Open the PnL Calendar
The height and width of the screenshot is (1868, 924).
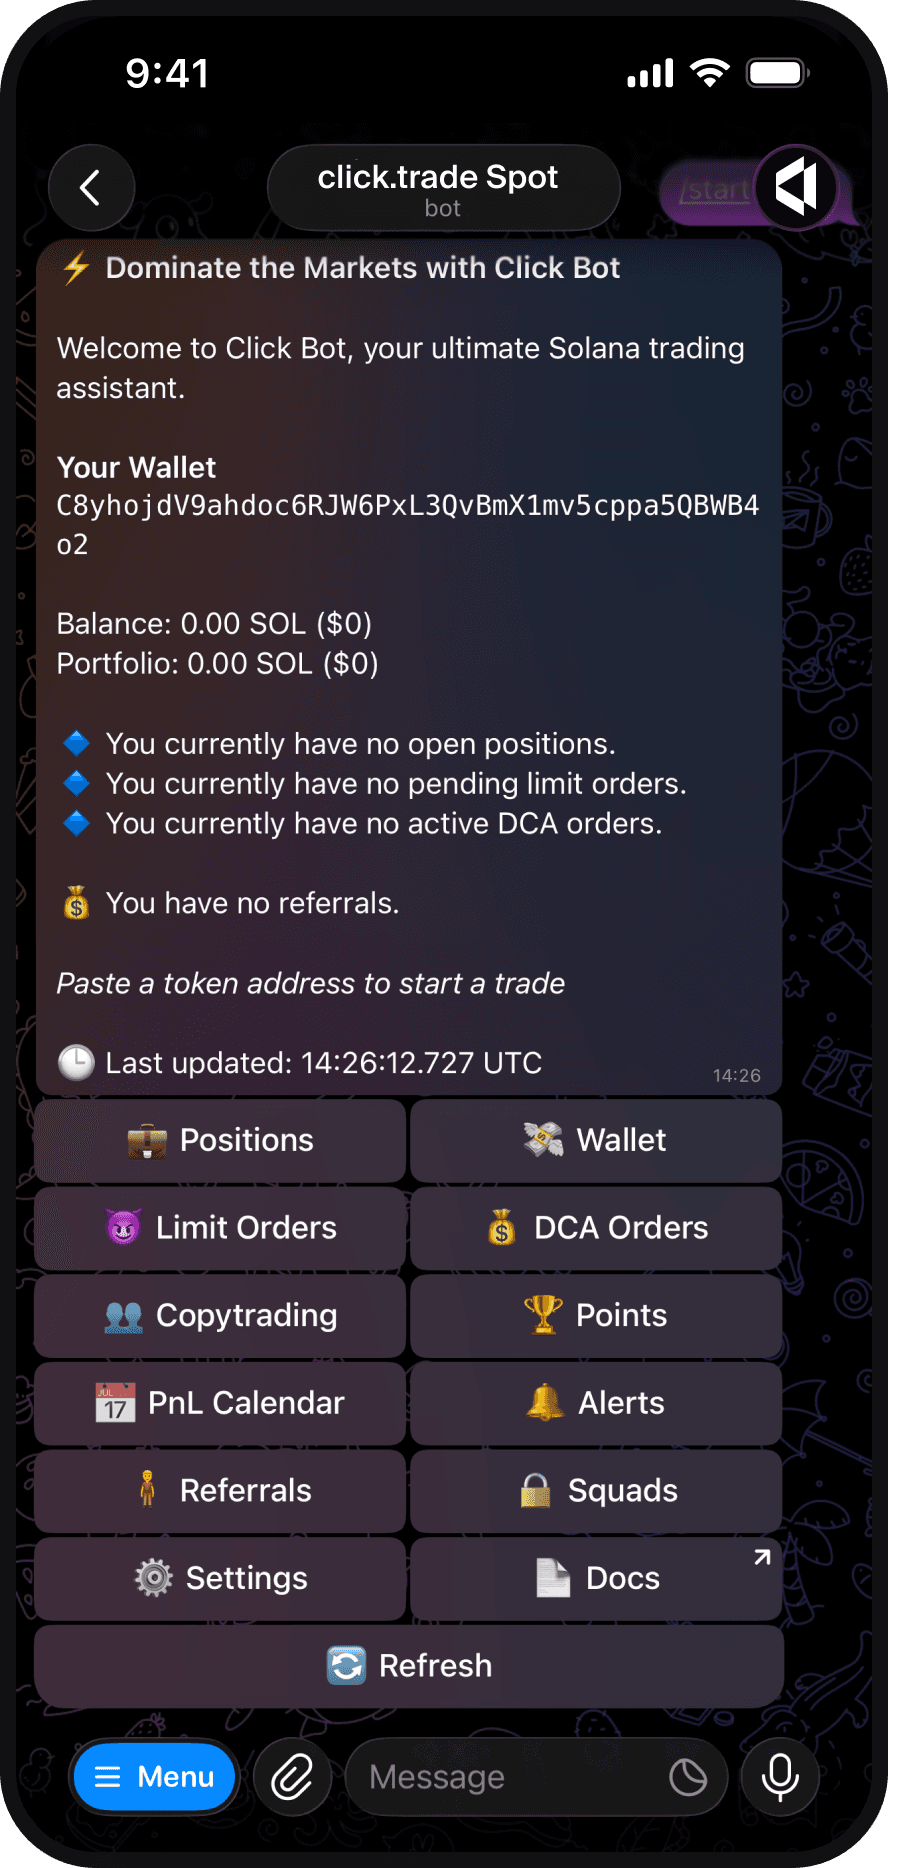tap(219, 1403)
